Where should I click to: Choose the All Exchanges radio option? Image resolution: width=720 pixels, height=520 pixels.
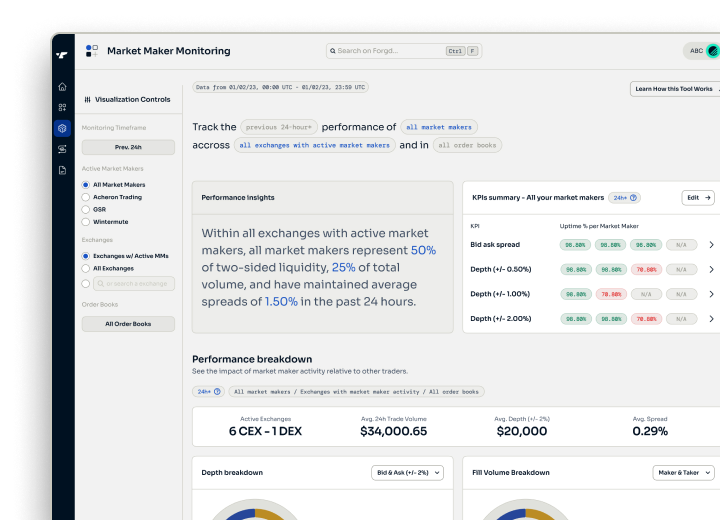(86, 268)
